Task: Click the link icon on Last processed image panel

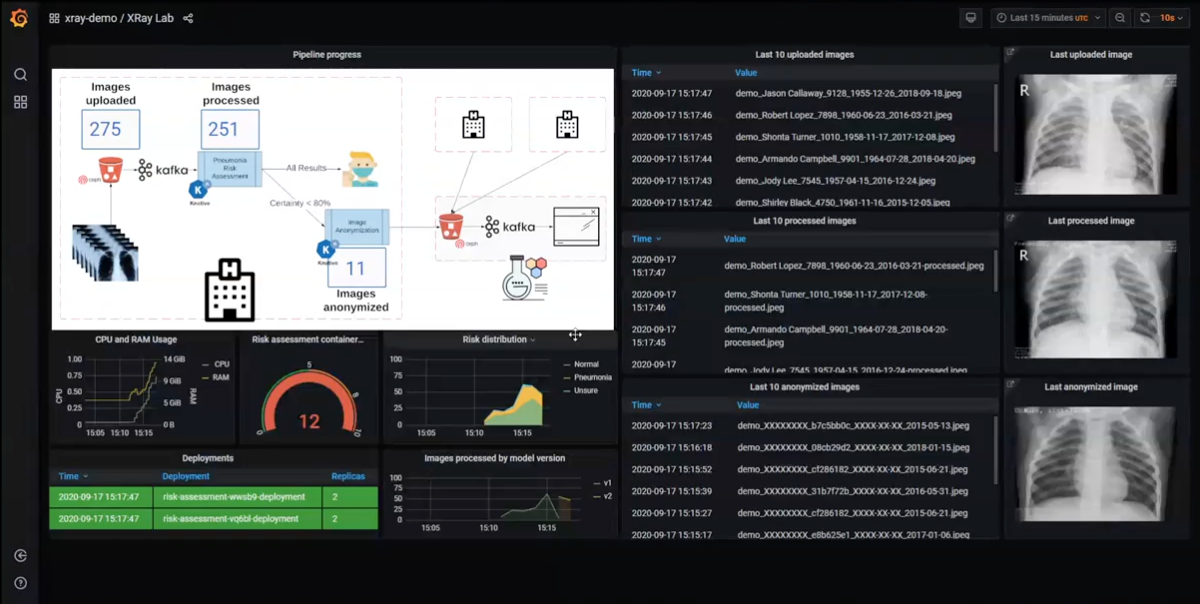Action: point(1010,219)
